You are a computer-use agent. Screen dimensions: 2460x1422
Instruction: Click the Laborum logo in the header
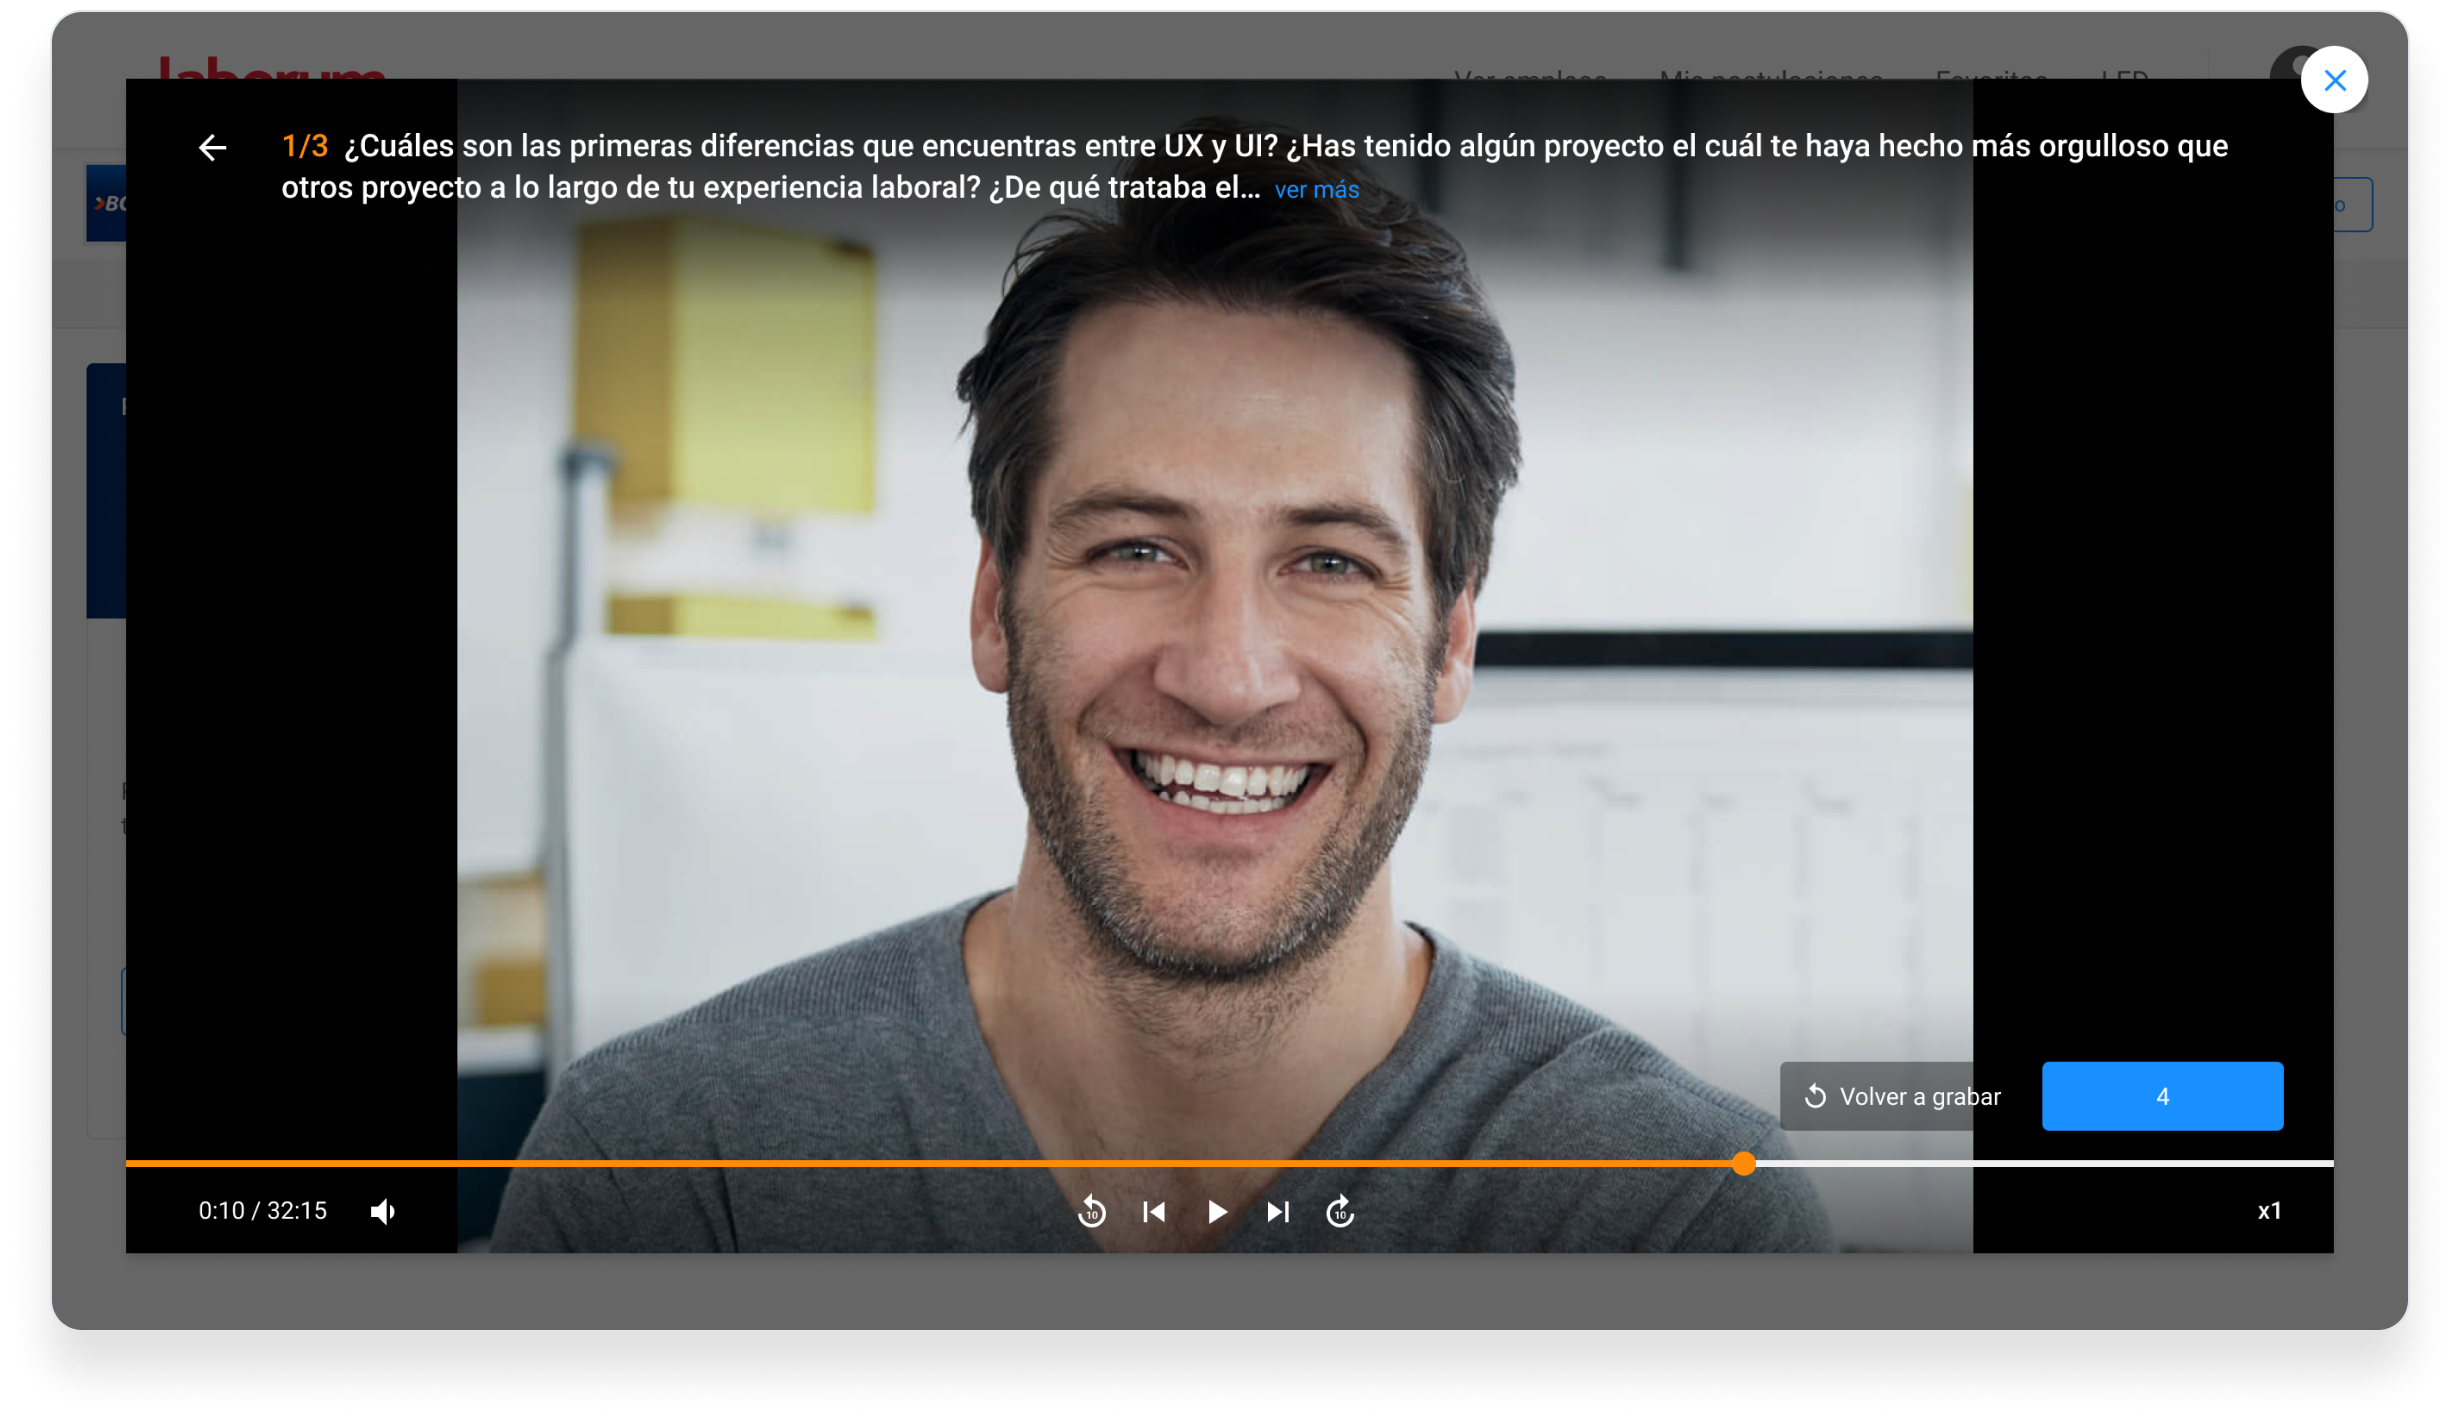click(x=272, y=68)
